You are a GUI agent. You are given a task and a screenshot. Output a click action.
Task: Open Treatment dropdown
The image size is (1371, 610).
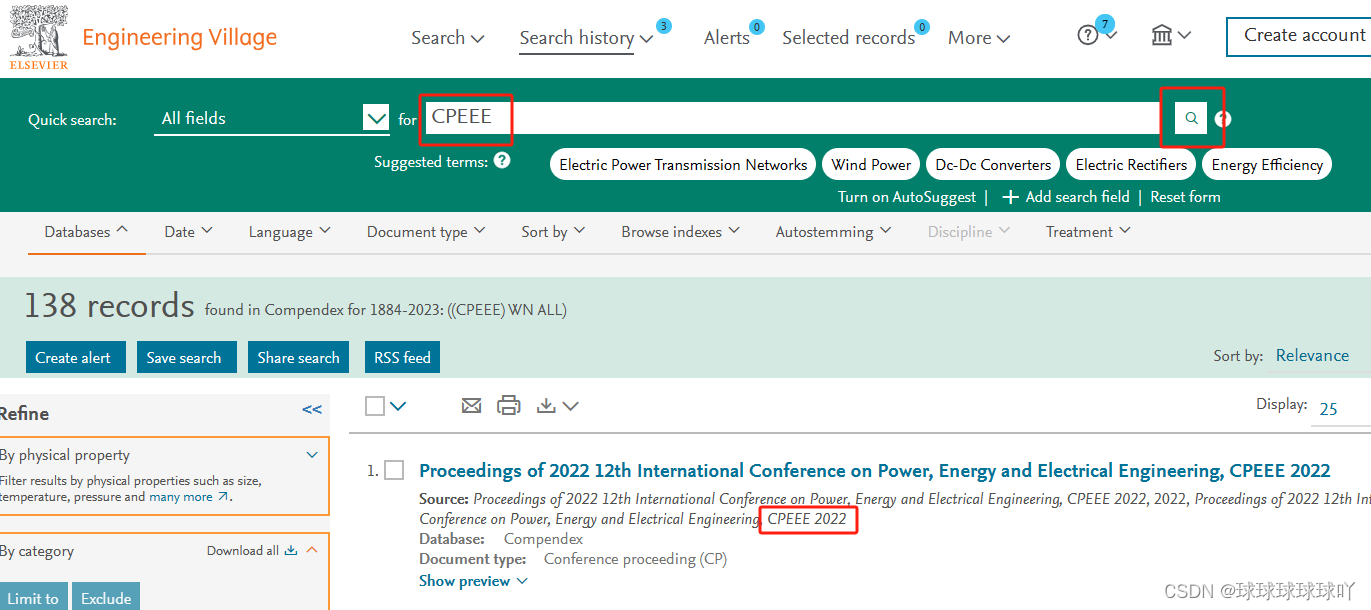[1088, 231]
